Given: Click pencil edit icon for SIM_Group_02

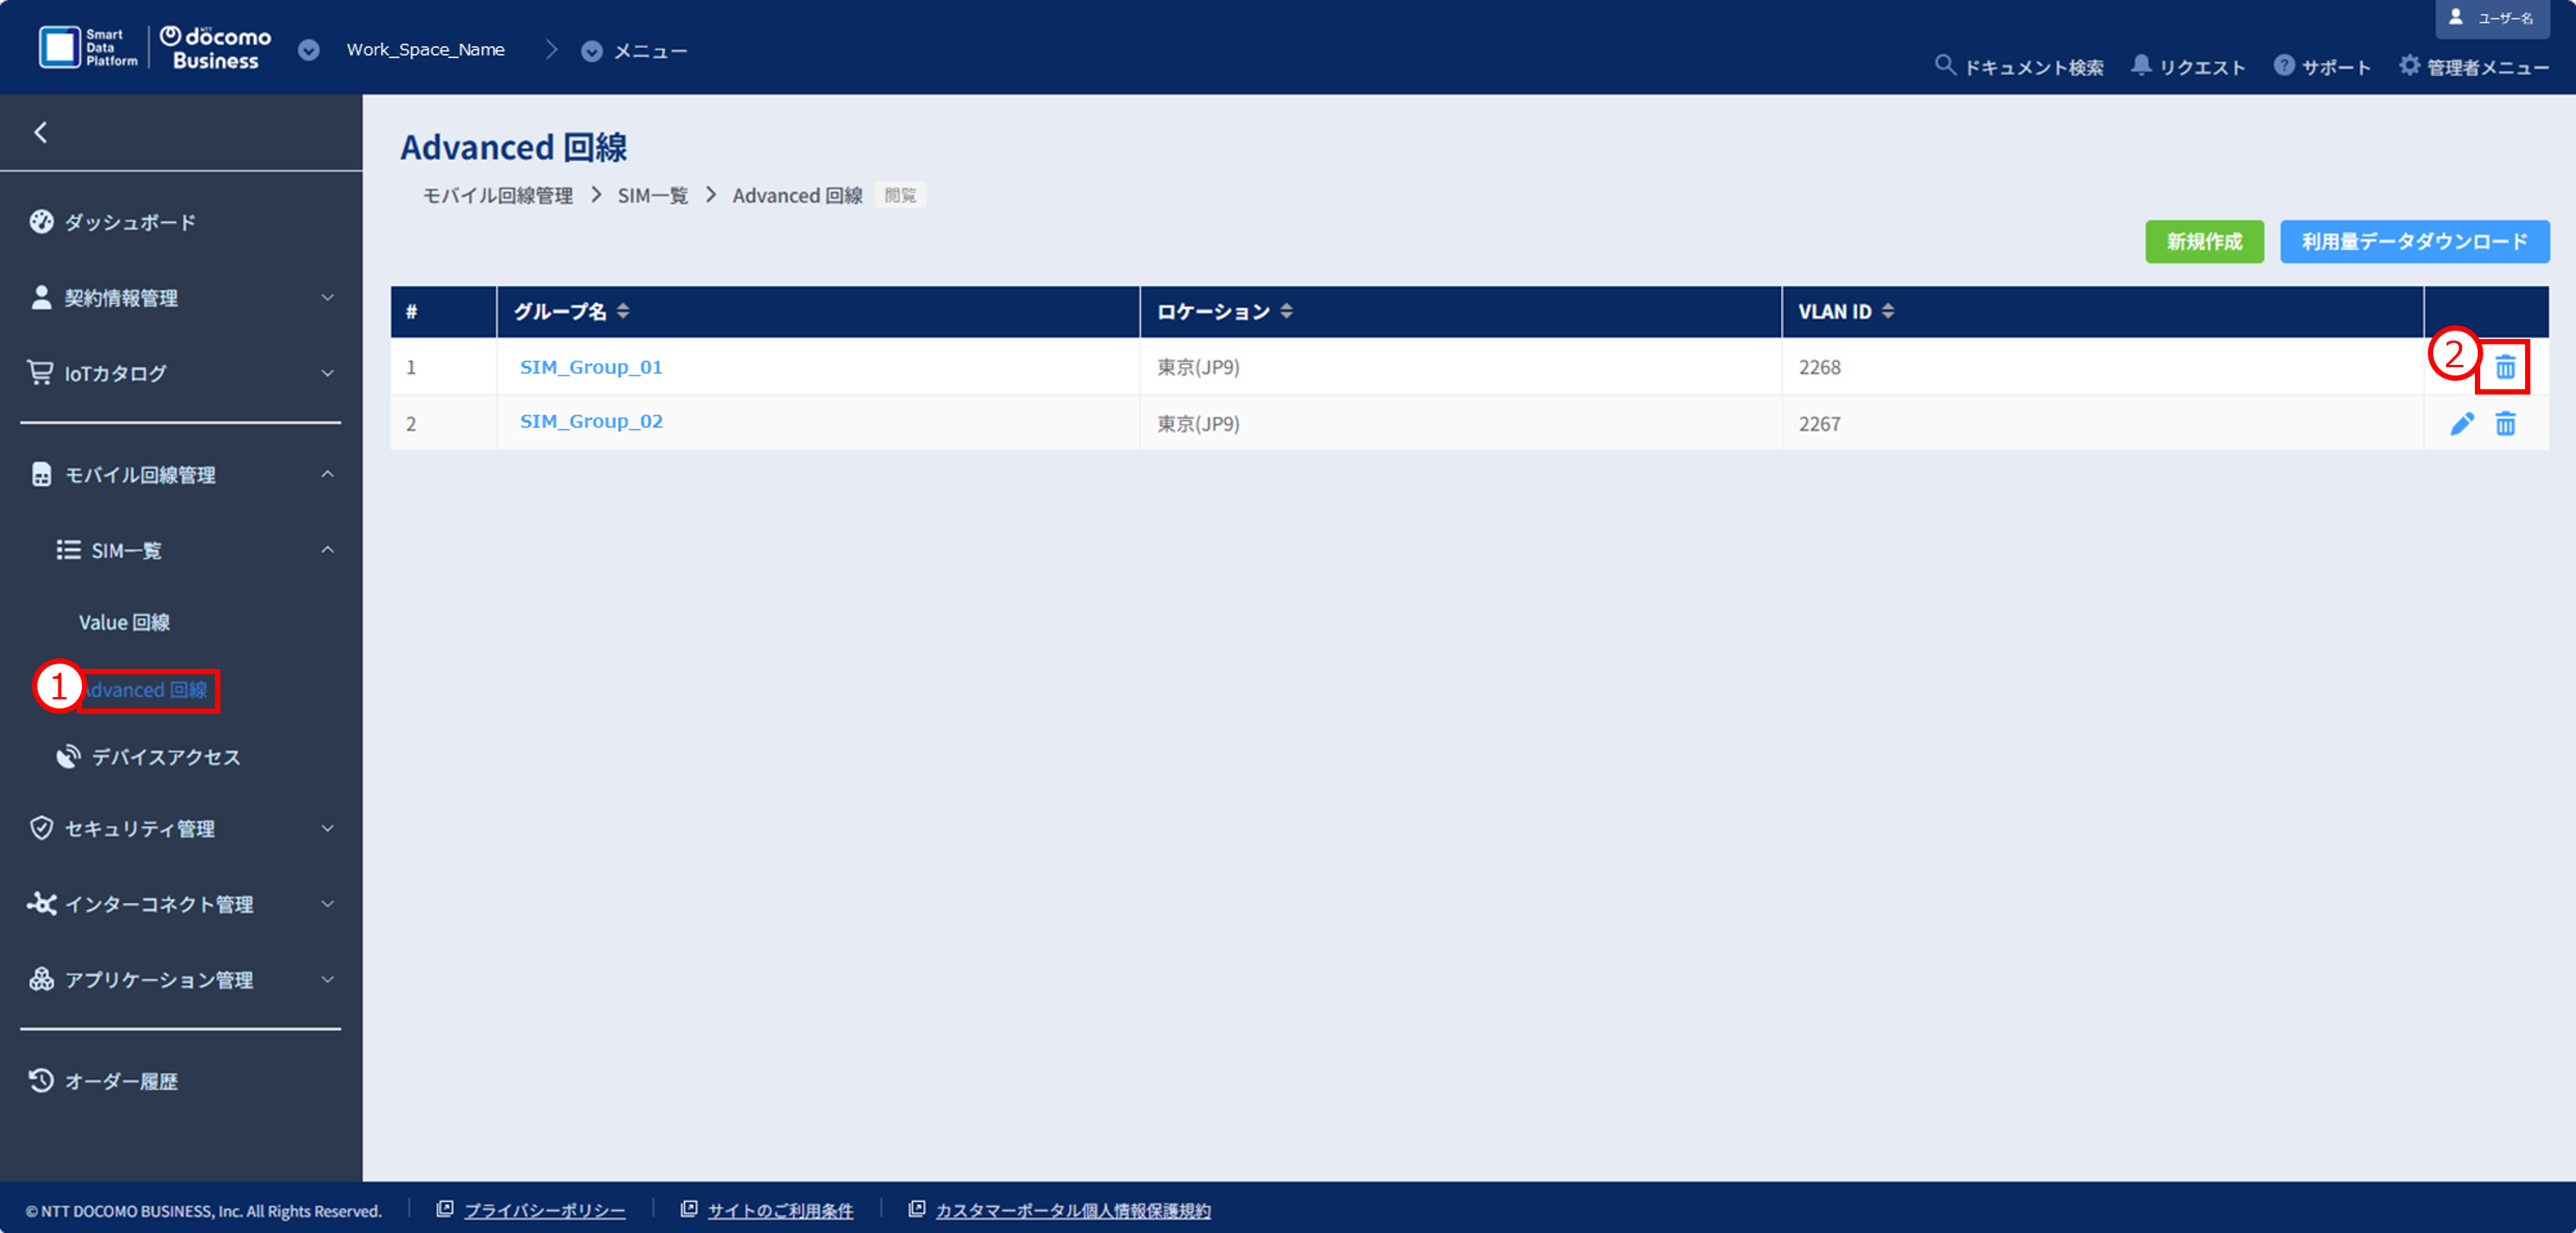Looking at the screenshot, I should point(2461,424).
